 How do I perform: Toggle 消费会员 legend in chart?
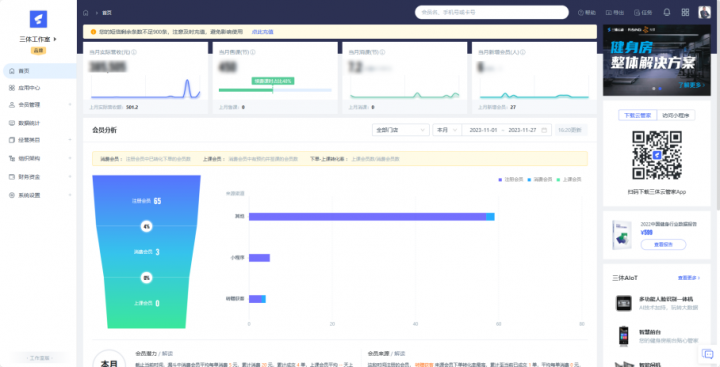pyautogui.click(x=540, y=180)
